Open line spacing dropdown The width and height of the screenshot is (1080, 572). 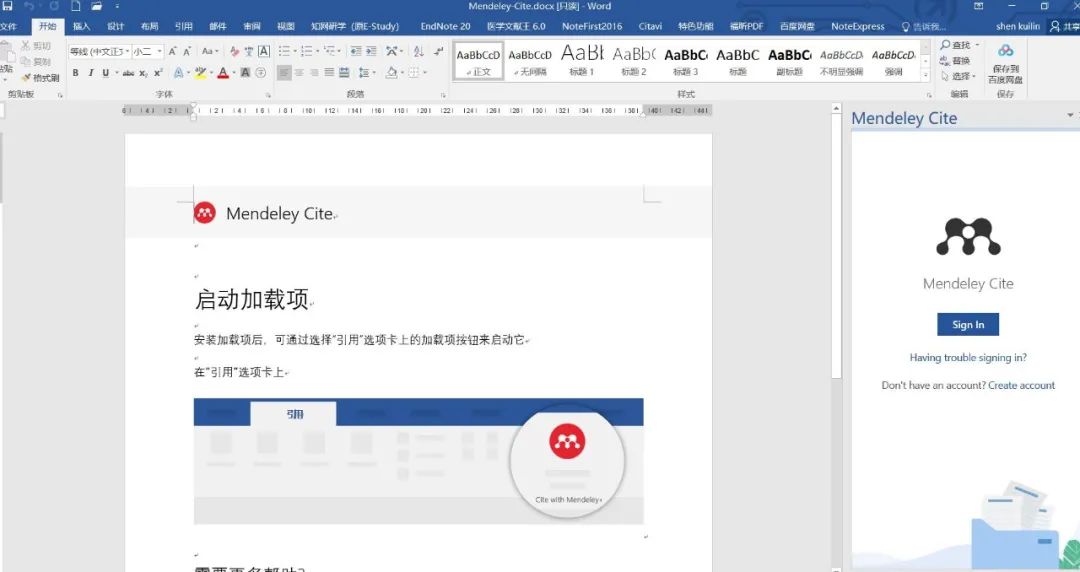click(x=367, y=73)
